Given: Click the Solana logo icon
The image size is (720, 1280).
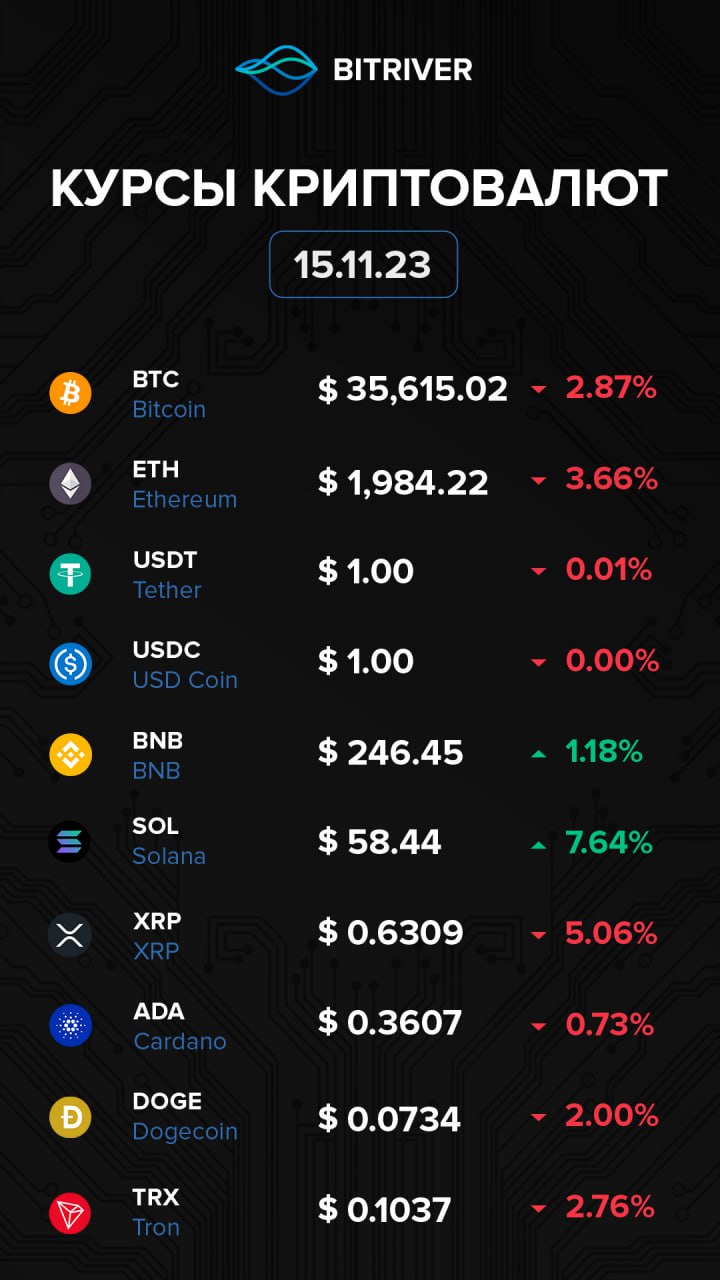Looking at the screenshot, I should (70, 841).
